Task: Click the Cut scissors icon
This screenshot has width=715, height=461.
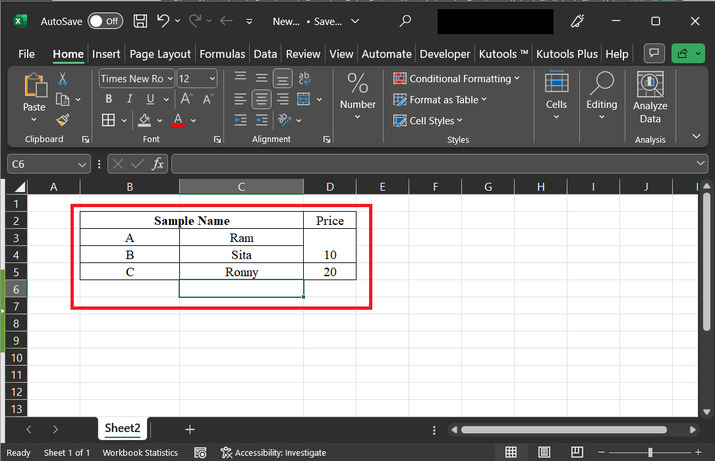Action: (x=63, y=79)
